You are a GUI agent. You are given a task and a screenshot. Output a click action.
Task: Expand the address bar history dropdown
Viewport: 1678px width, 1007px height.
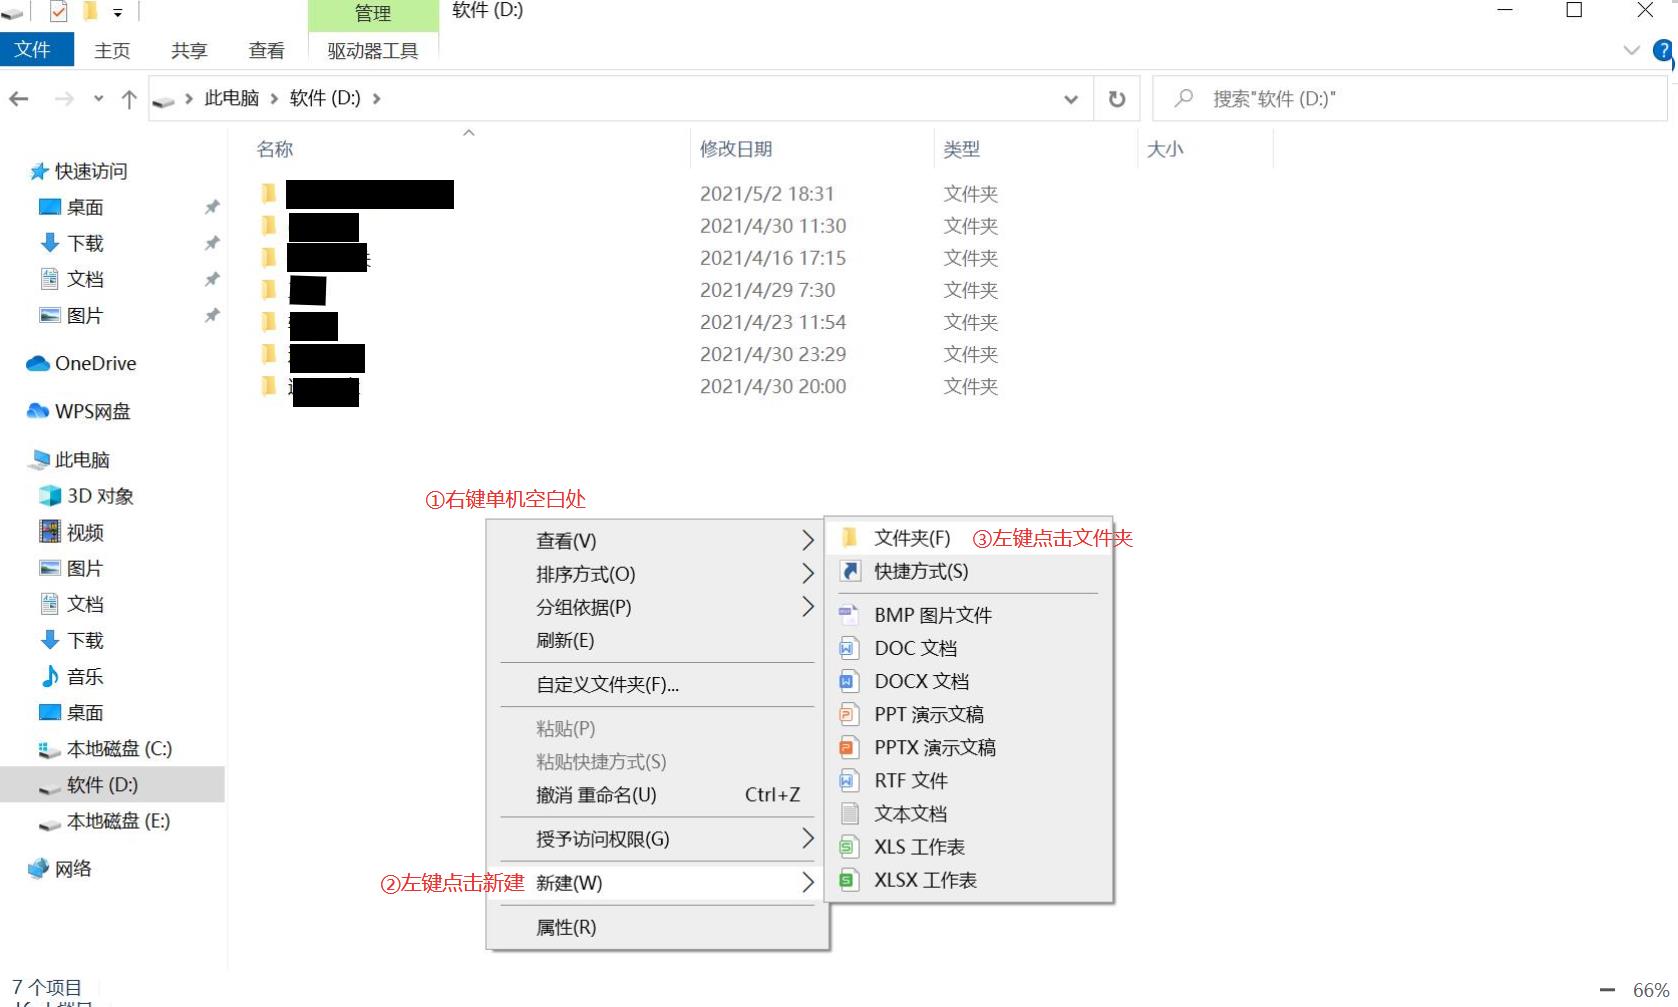pos(1071,99)
